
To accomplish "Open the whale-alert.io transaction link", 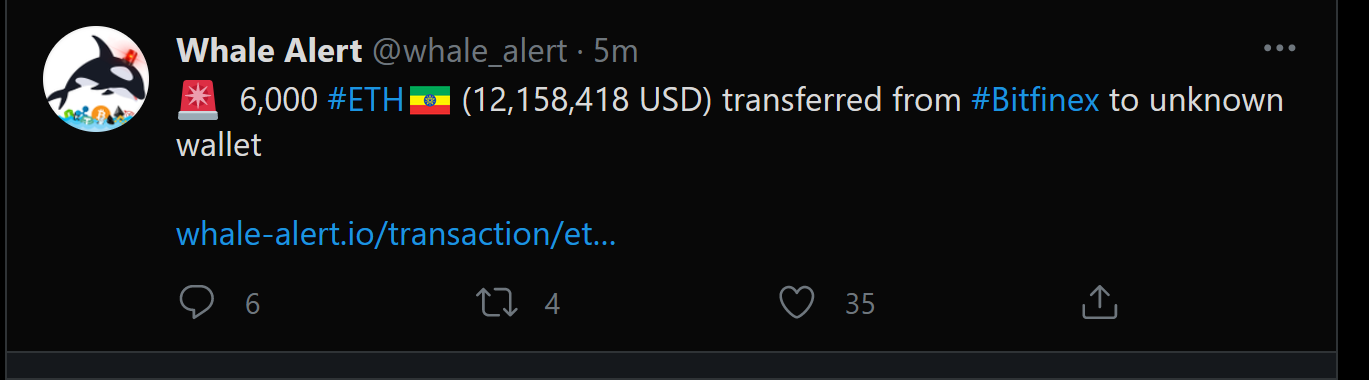I will point(396,234).
